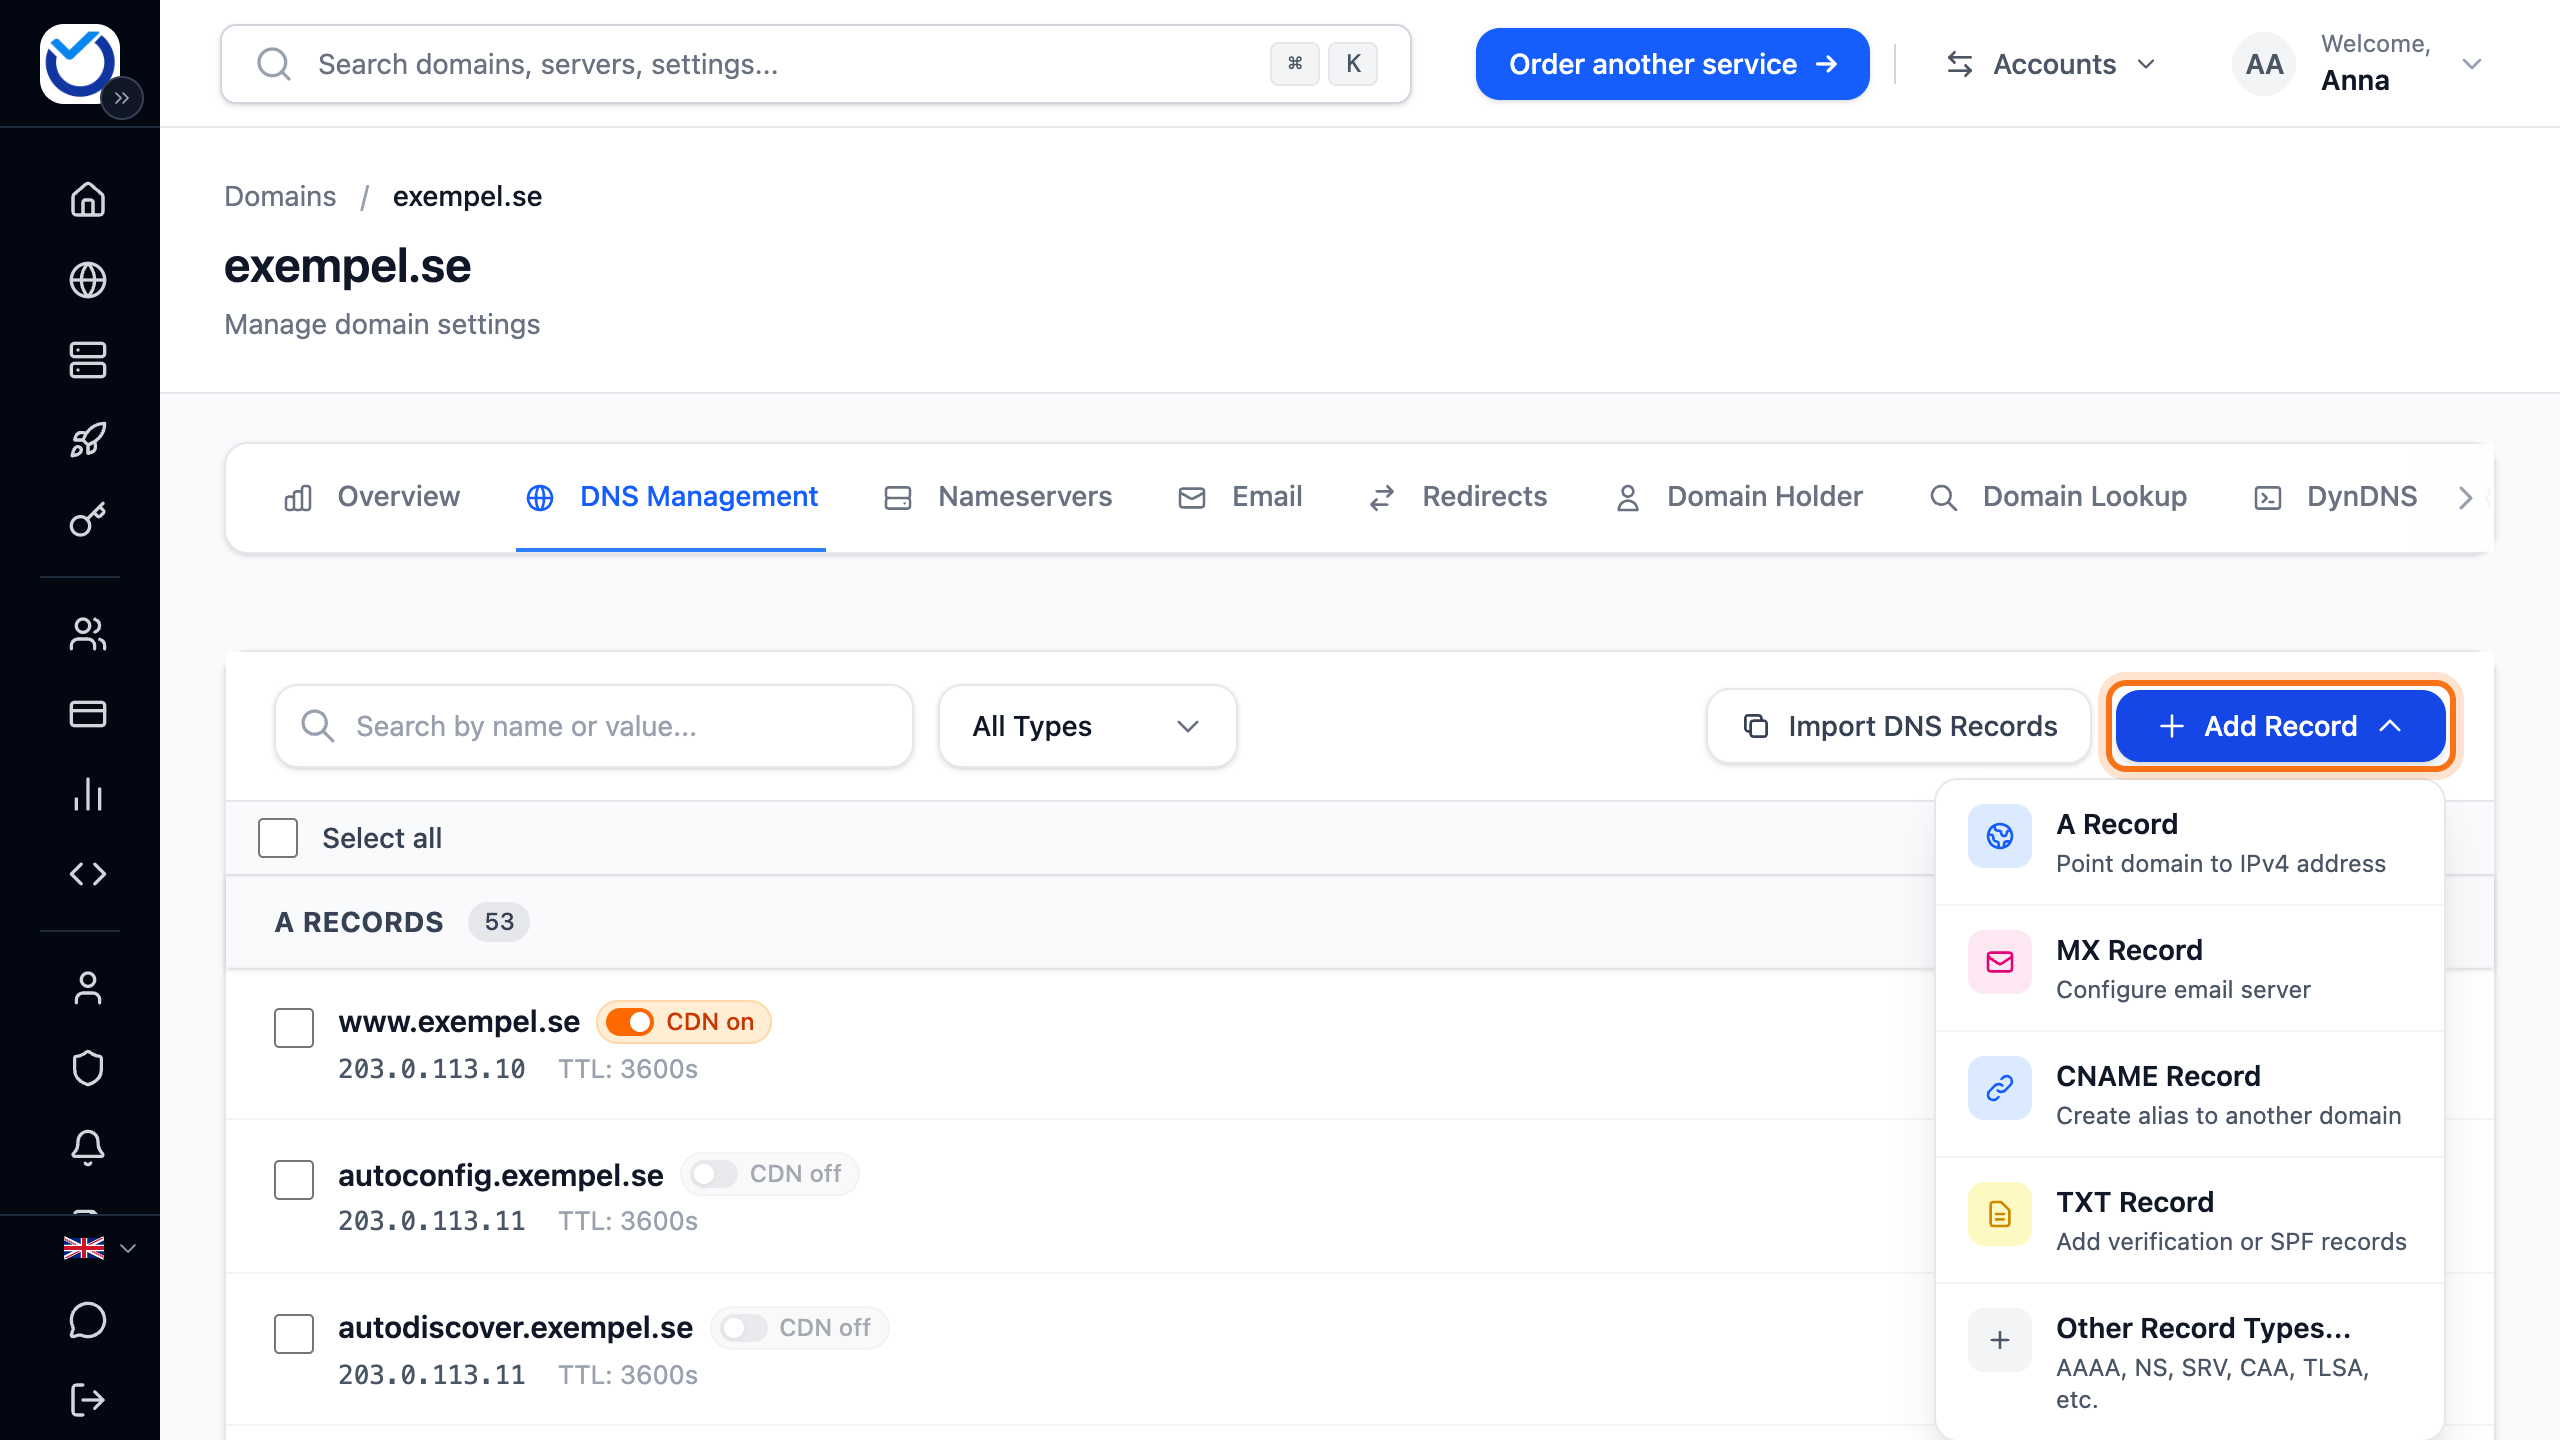This screenshot has height=1440, width=2560.
Task: Collapse the Add Record dropdown button
Action: click(2280, 726)
